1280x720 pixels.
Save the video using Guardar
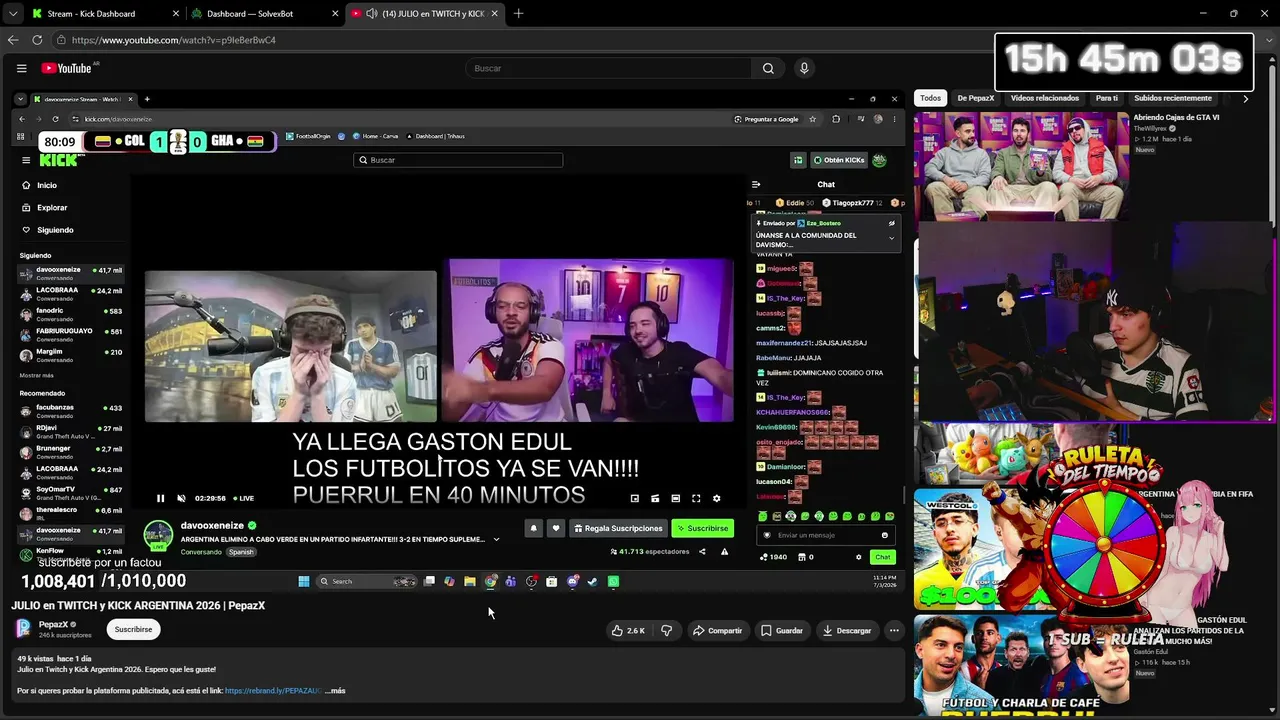[x=782, y=630]
